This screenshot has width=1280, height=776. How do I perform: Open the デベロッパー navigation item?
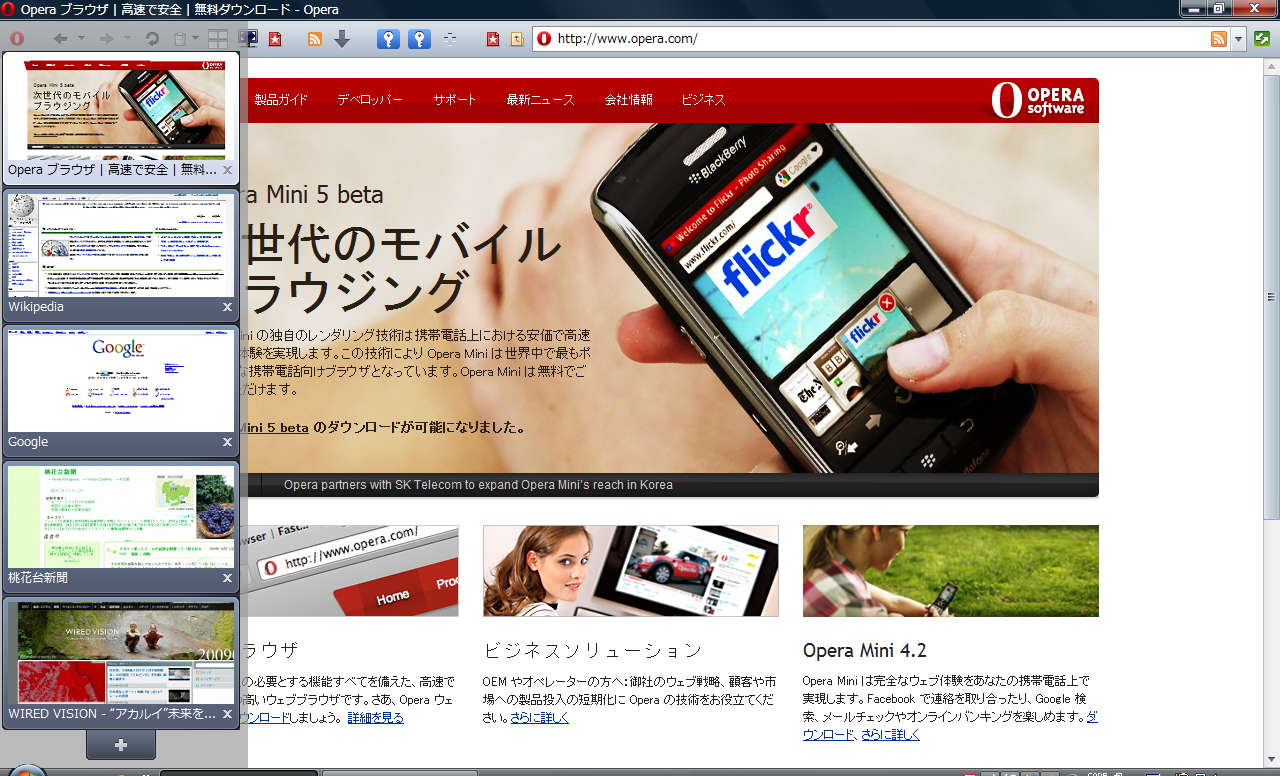pyautogui.click(x=370, y=100)
